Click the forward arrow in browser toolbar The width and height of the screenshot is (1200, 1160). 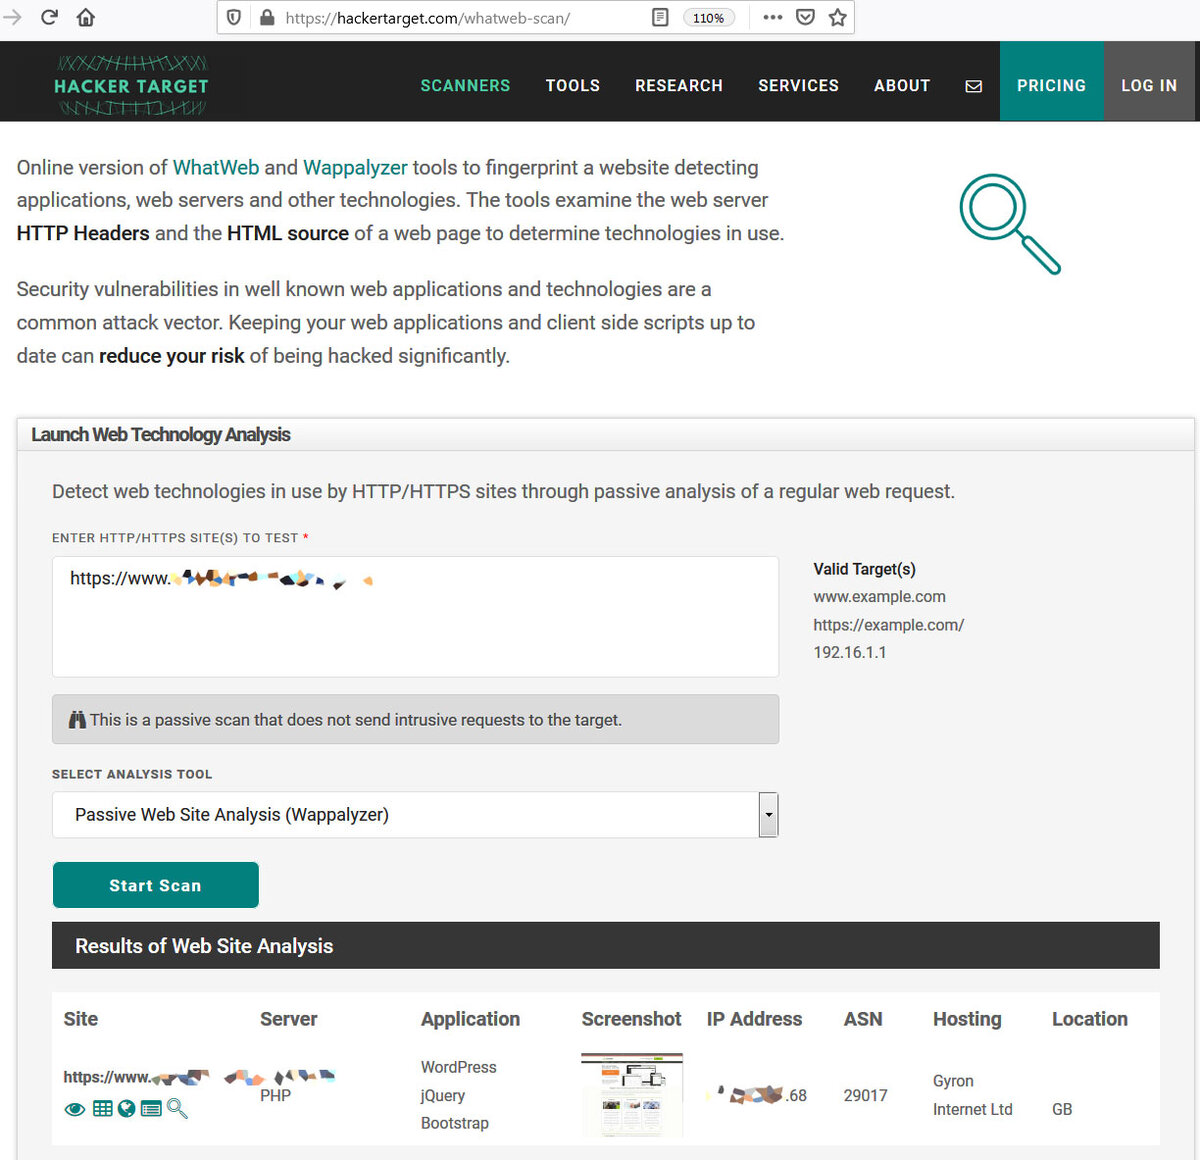pos(12,17)
